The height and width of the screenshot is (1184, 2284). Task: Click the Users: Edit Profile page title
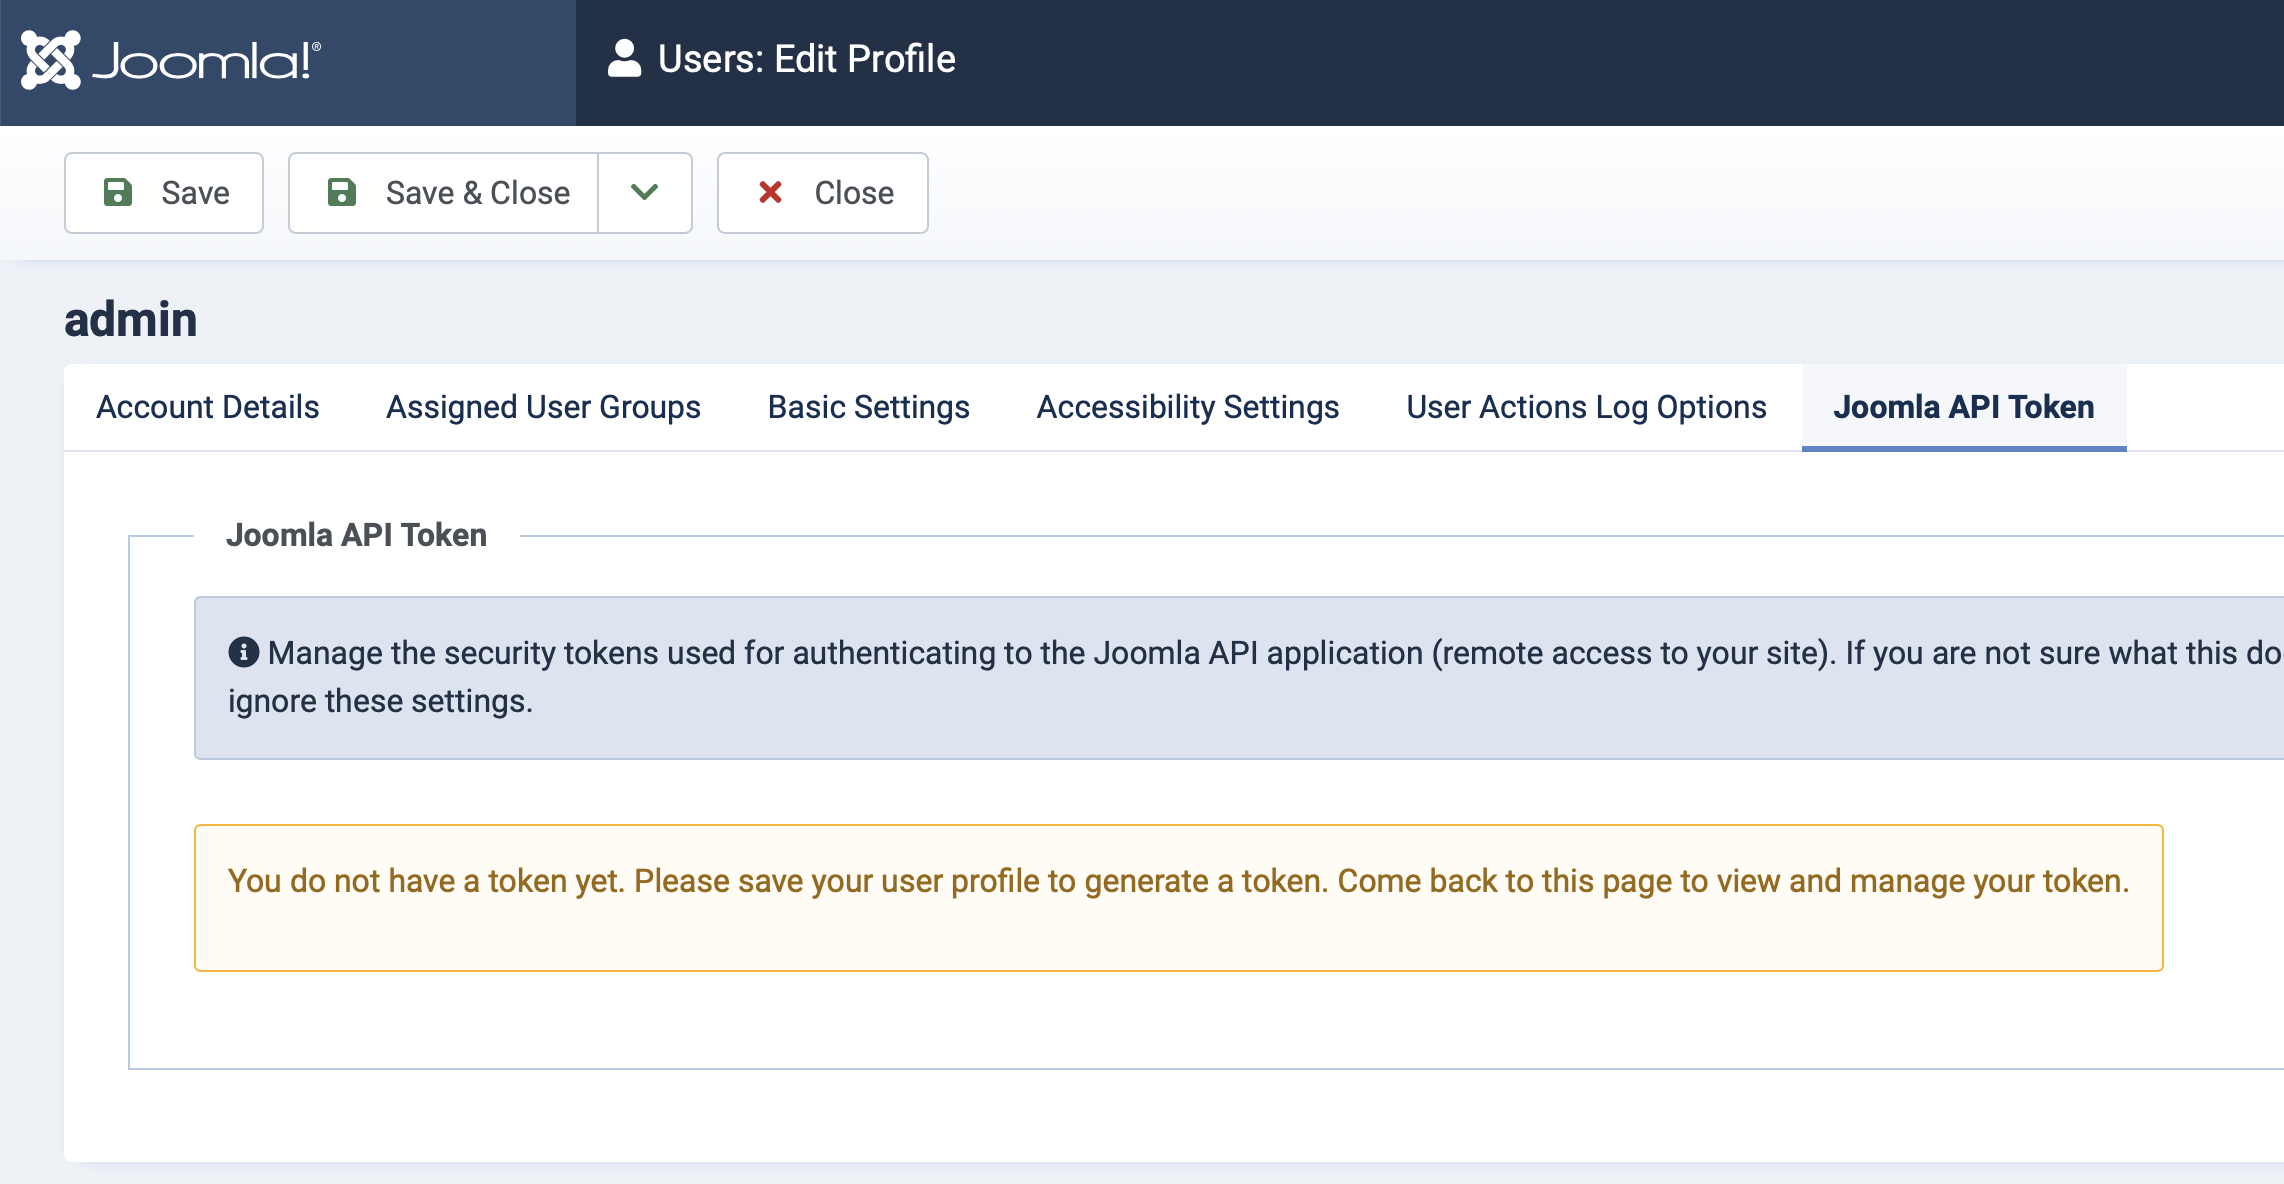click(x=806, y=59)
